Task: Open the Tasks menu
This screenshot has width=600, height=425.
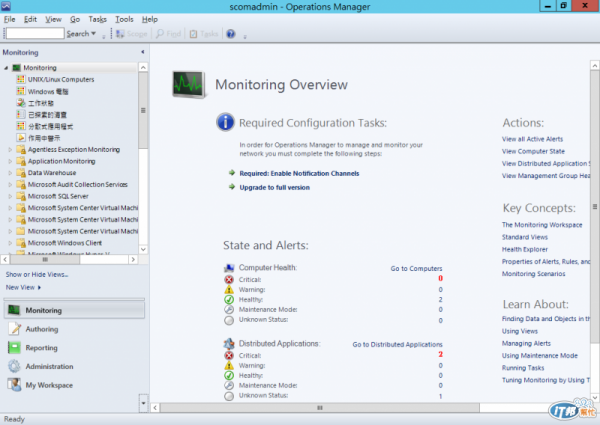Action: (x=98, y=19)
